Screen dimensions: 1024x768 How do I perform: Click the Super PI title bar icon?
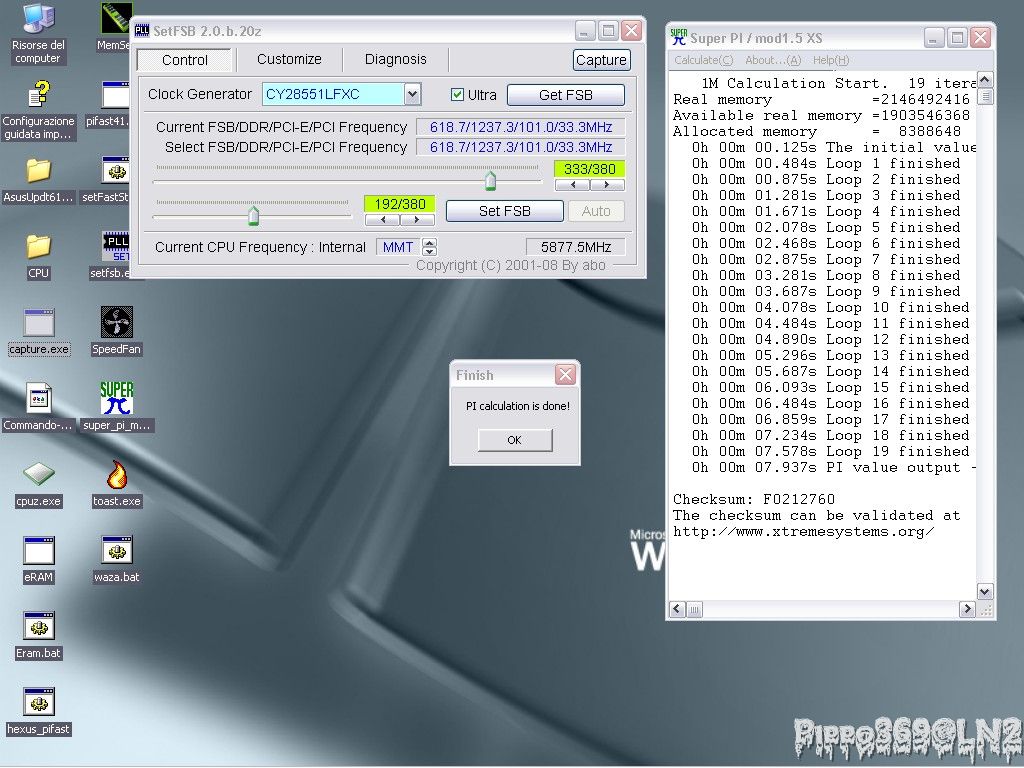tap(679, 37)
